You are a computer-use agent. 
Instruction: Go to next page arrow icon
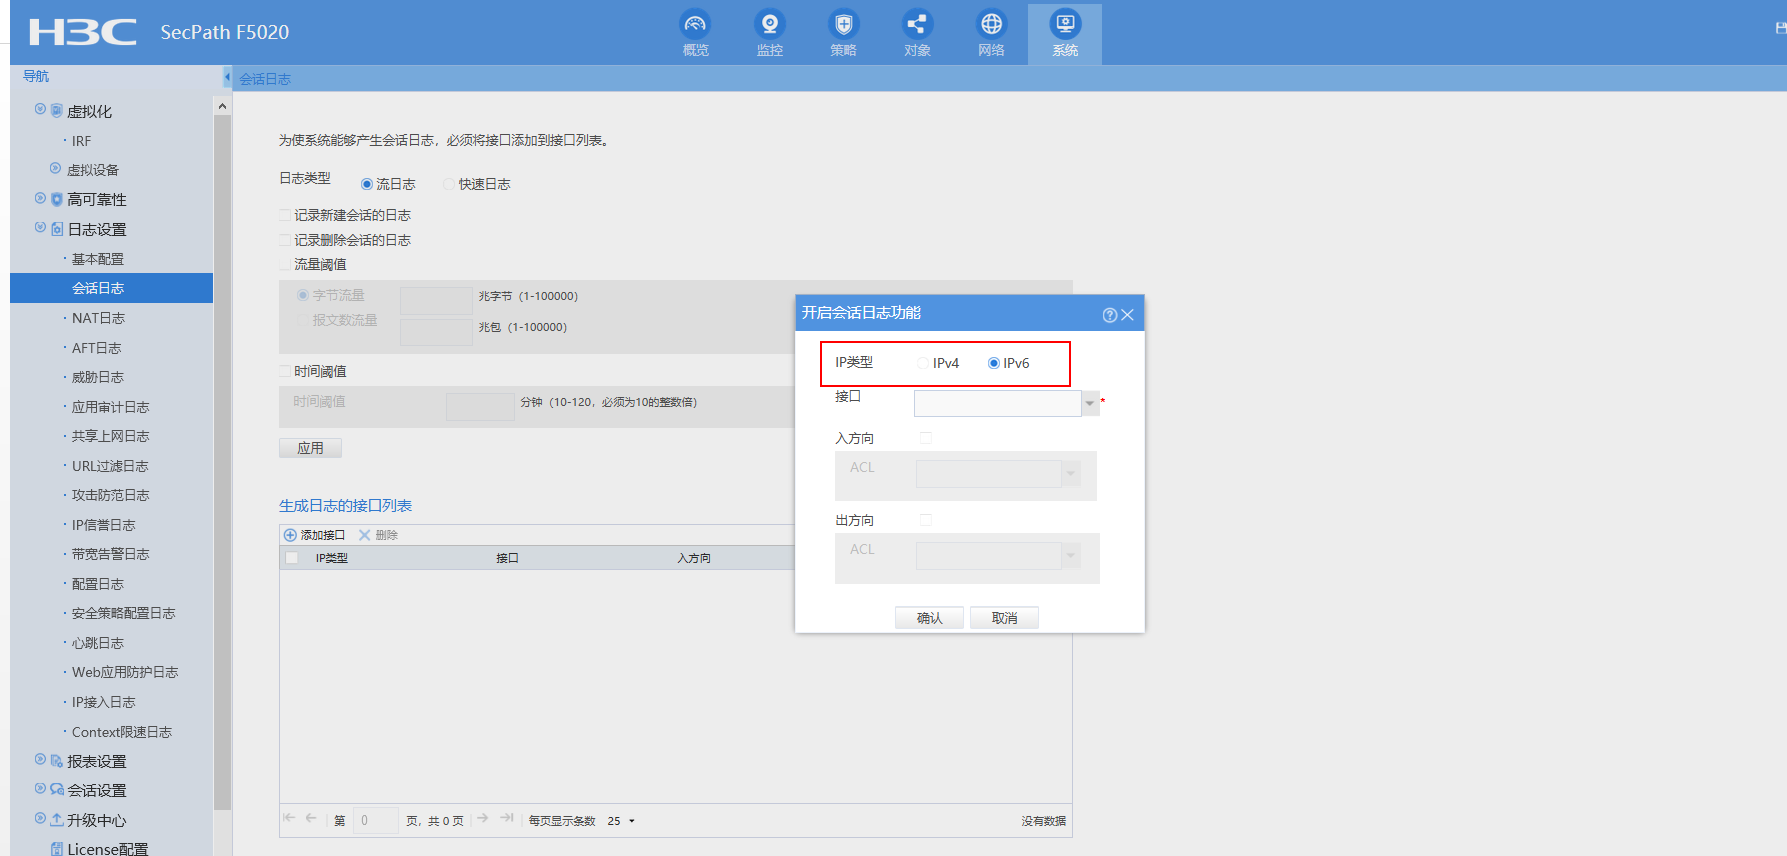pos(483,818)
